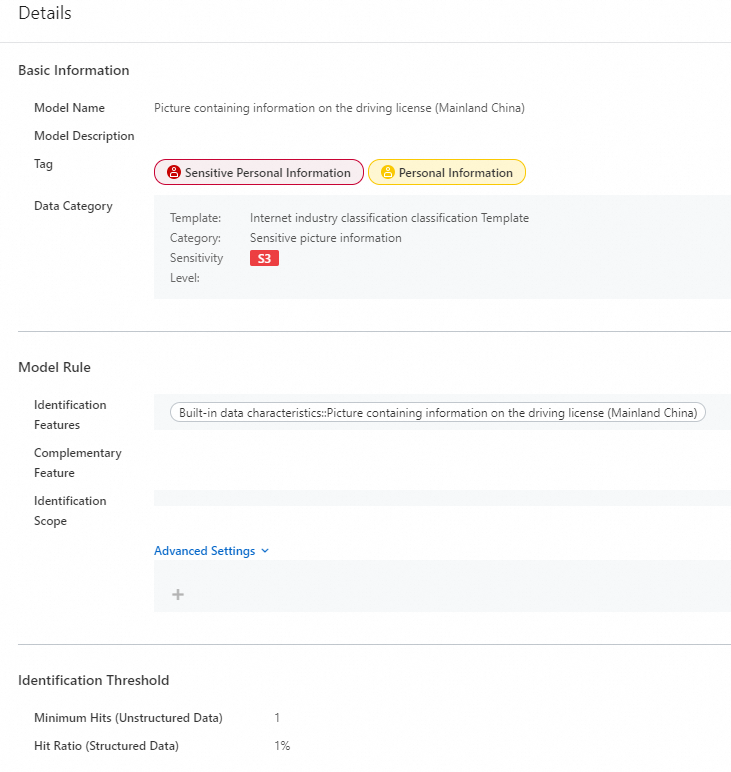Click the empty Identification Scope field
Image resolution: width=731 pixels, height=772 pixels.
442,498
